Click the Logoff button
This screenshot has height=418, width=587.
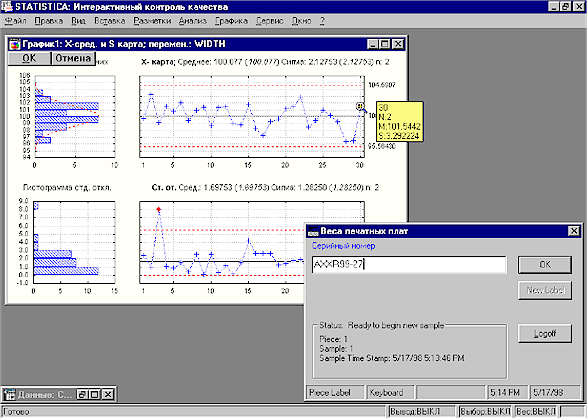click(x=545, y=333)
